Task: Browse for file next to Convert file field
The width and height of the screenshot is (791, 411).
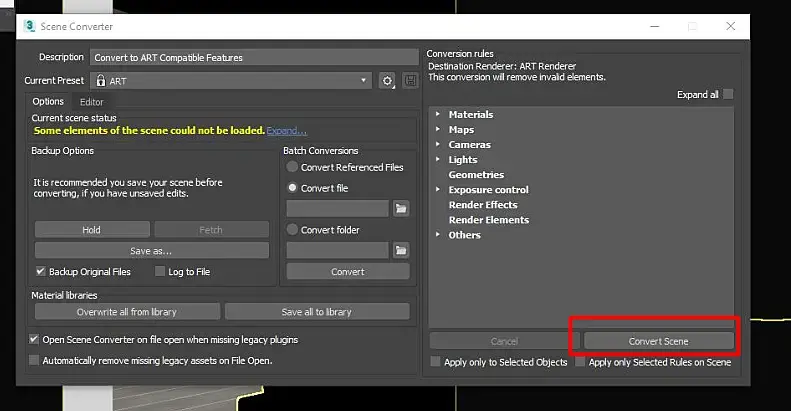Action: 401,208
